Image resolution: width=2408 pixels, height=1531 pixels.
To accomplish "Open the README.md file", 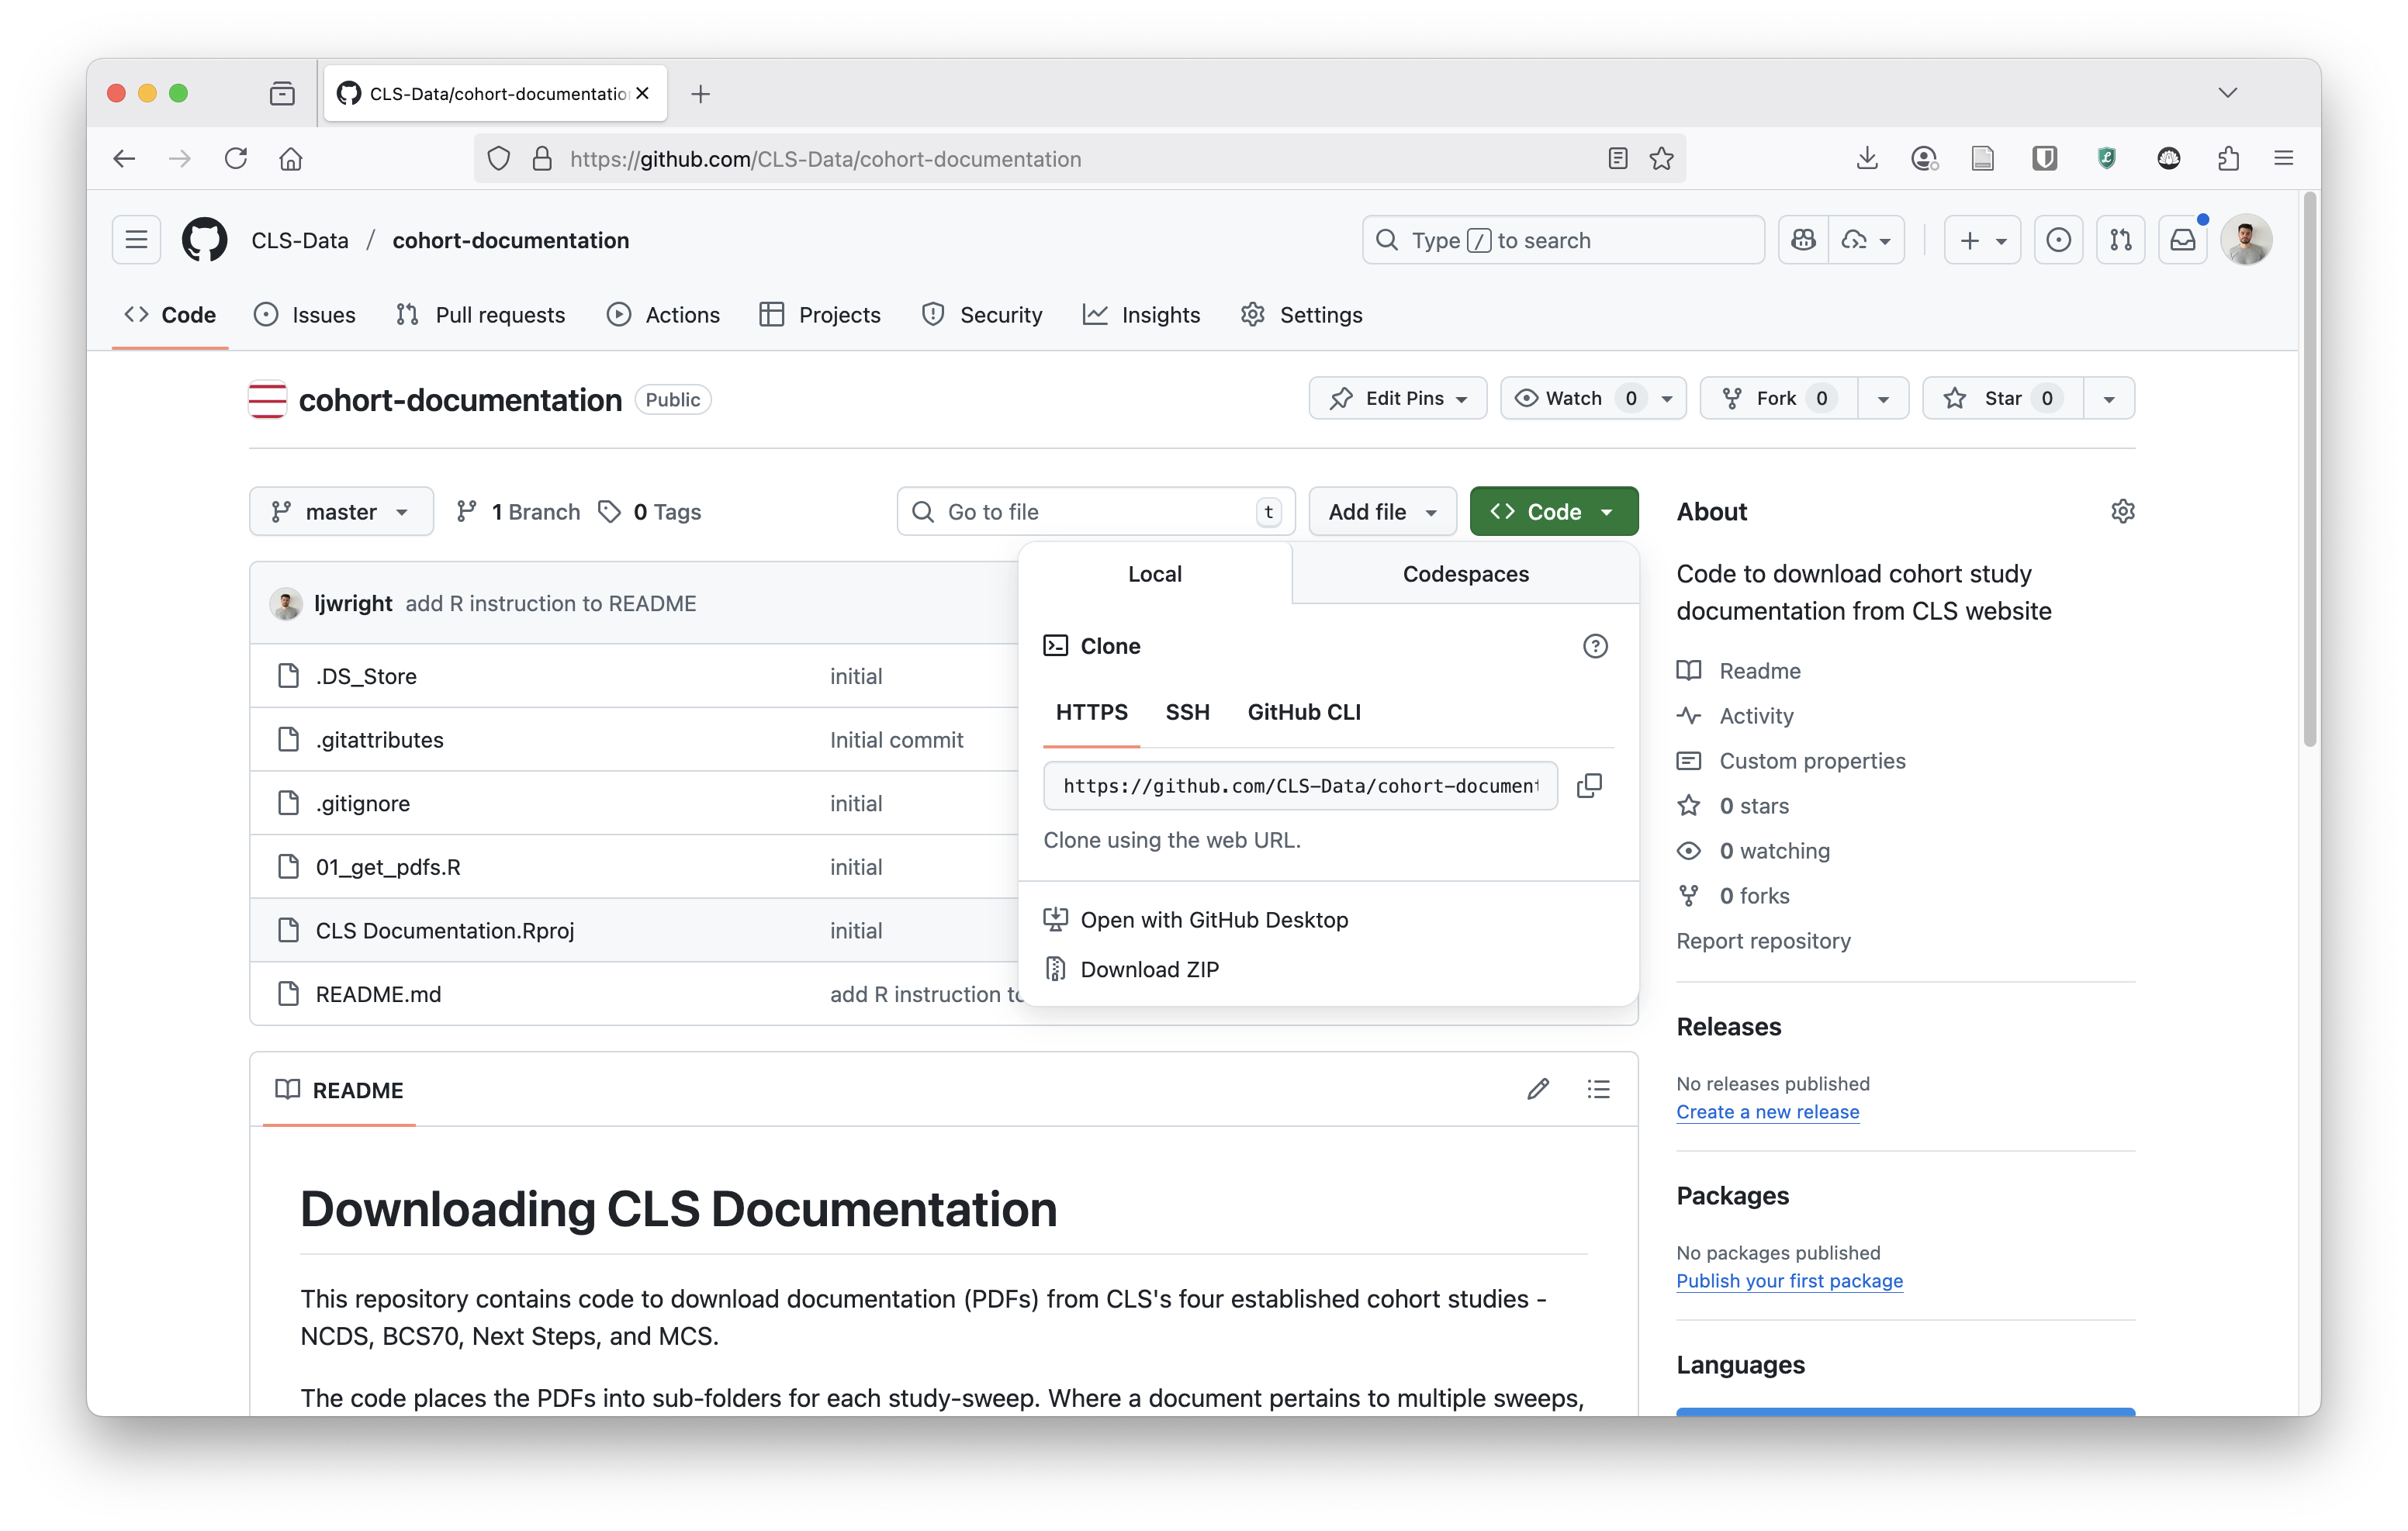I will tap(378, 993).
